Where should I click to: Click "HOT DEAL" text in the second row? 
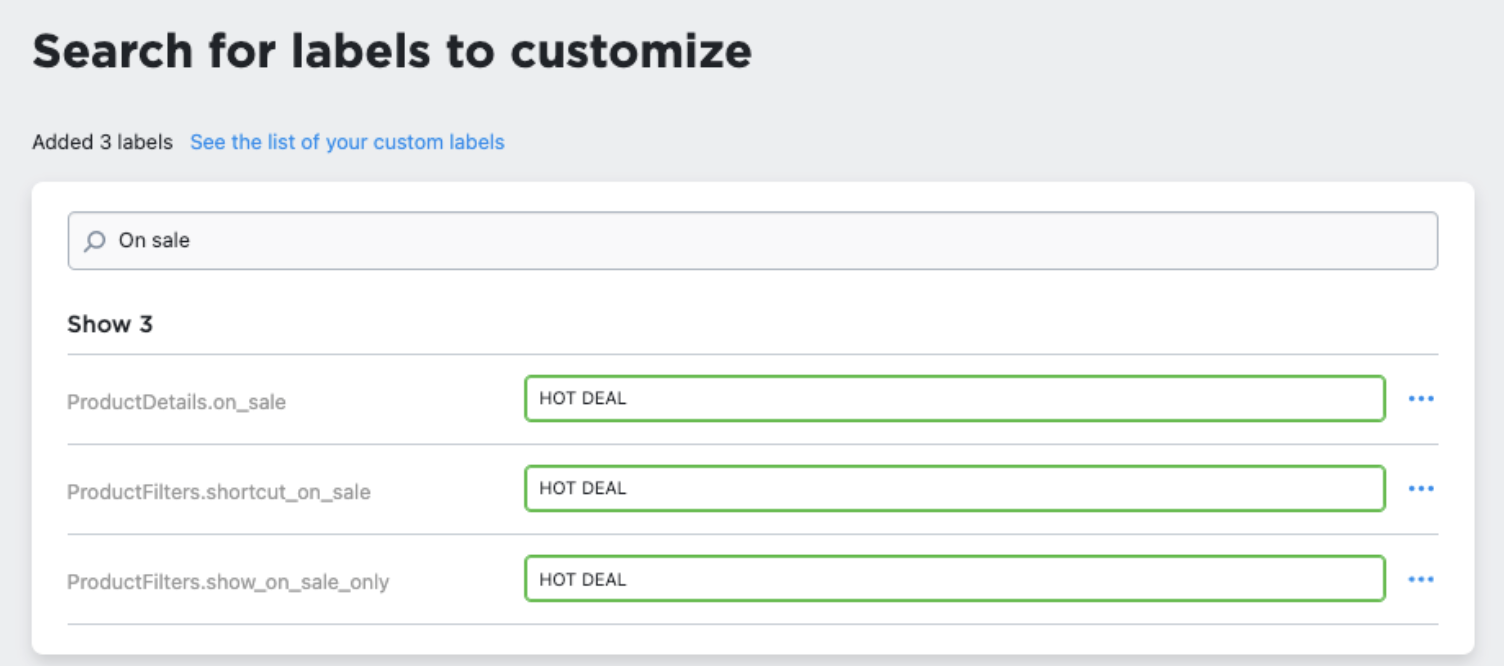point(582,488)
